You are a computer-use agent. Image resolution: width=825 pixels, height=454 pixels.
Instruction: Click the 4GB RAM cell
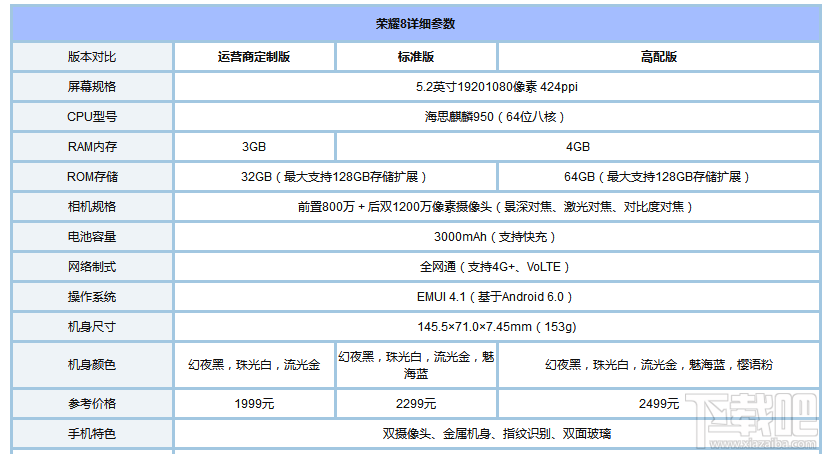pos(578,147)
